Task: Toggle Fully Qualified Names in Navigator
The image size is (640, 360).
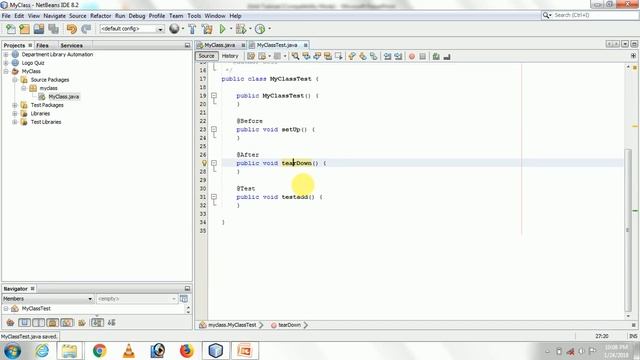Action: click(82, 323)
